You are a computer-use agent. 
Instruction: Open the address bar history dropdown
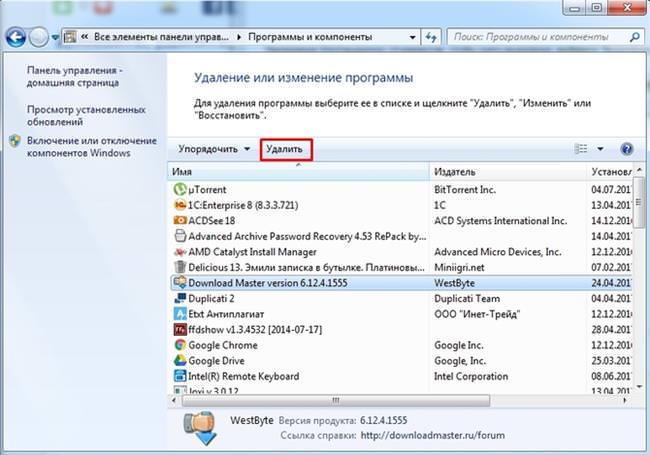(412, 37)
